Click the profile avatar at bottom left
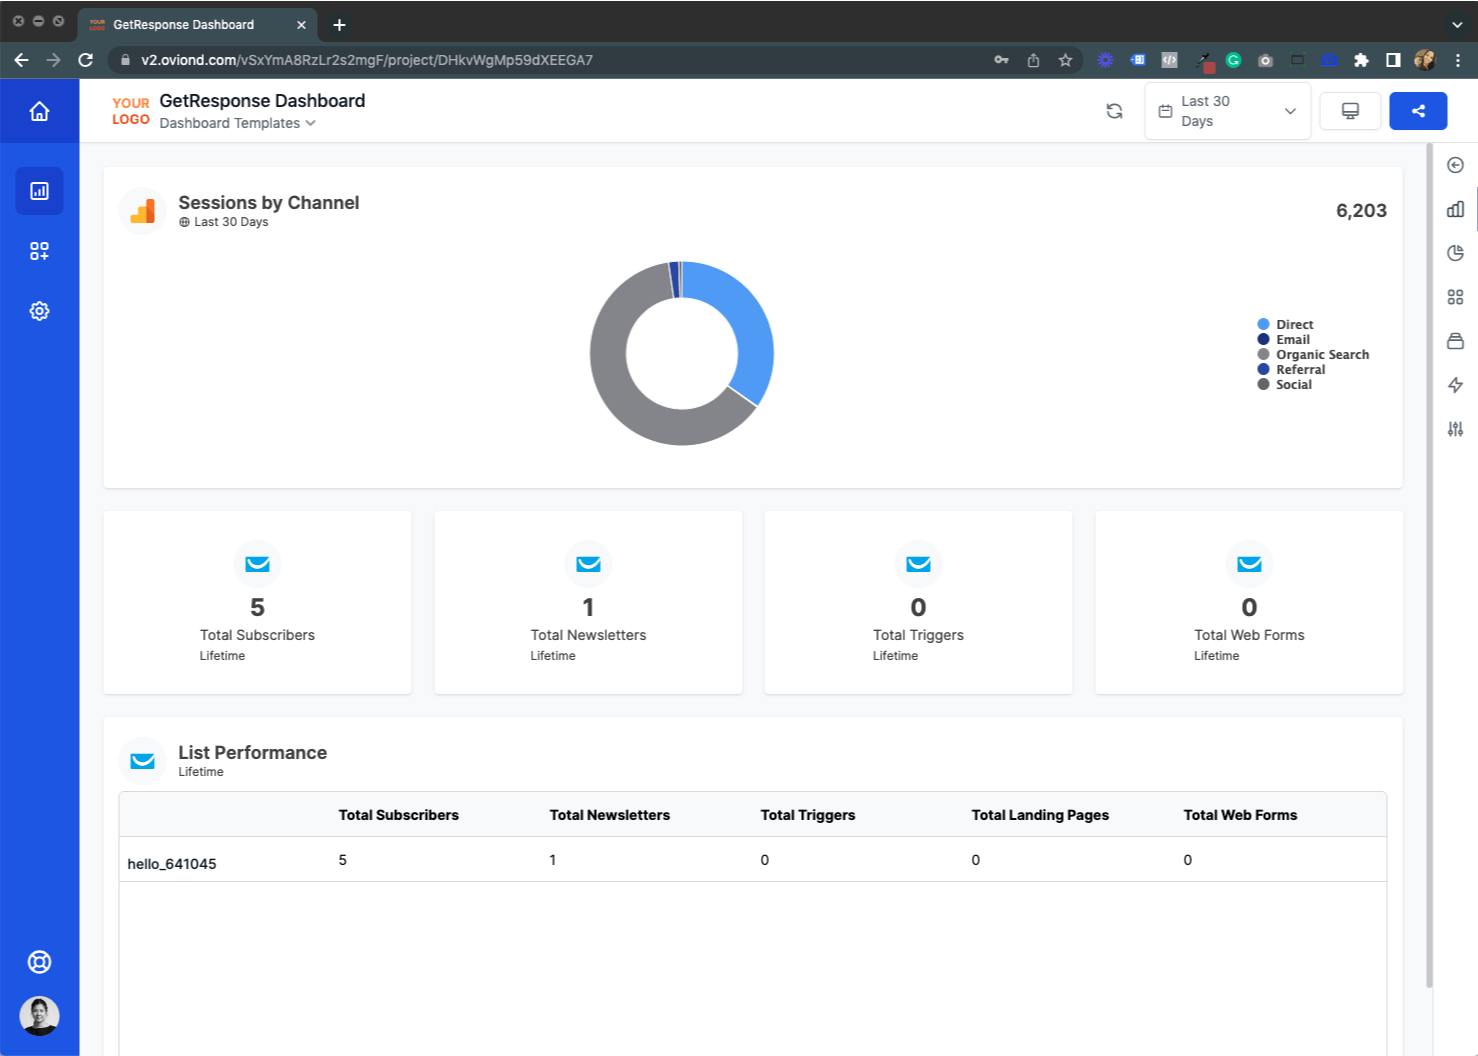Viewport: 1478px width, 1056px height. [x=39, y=1015]
